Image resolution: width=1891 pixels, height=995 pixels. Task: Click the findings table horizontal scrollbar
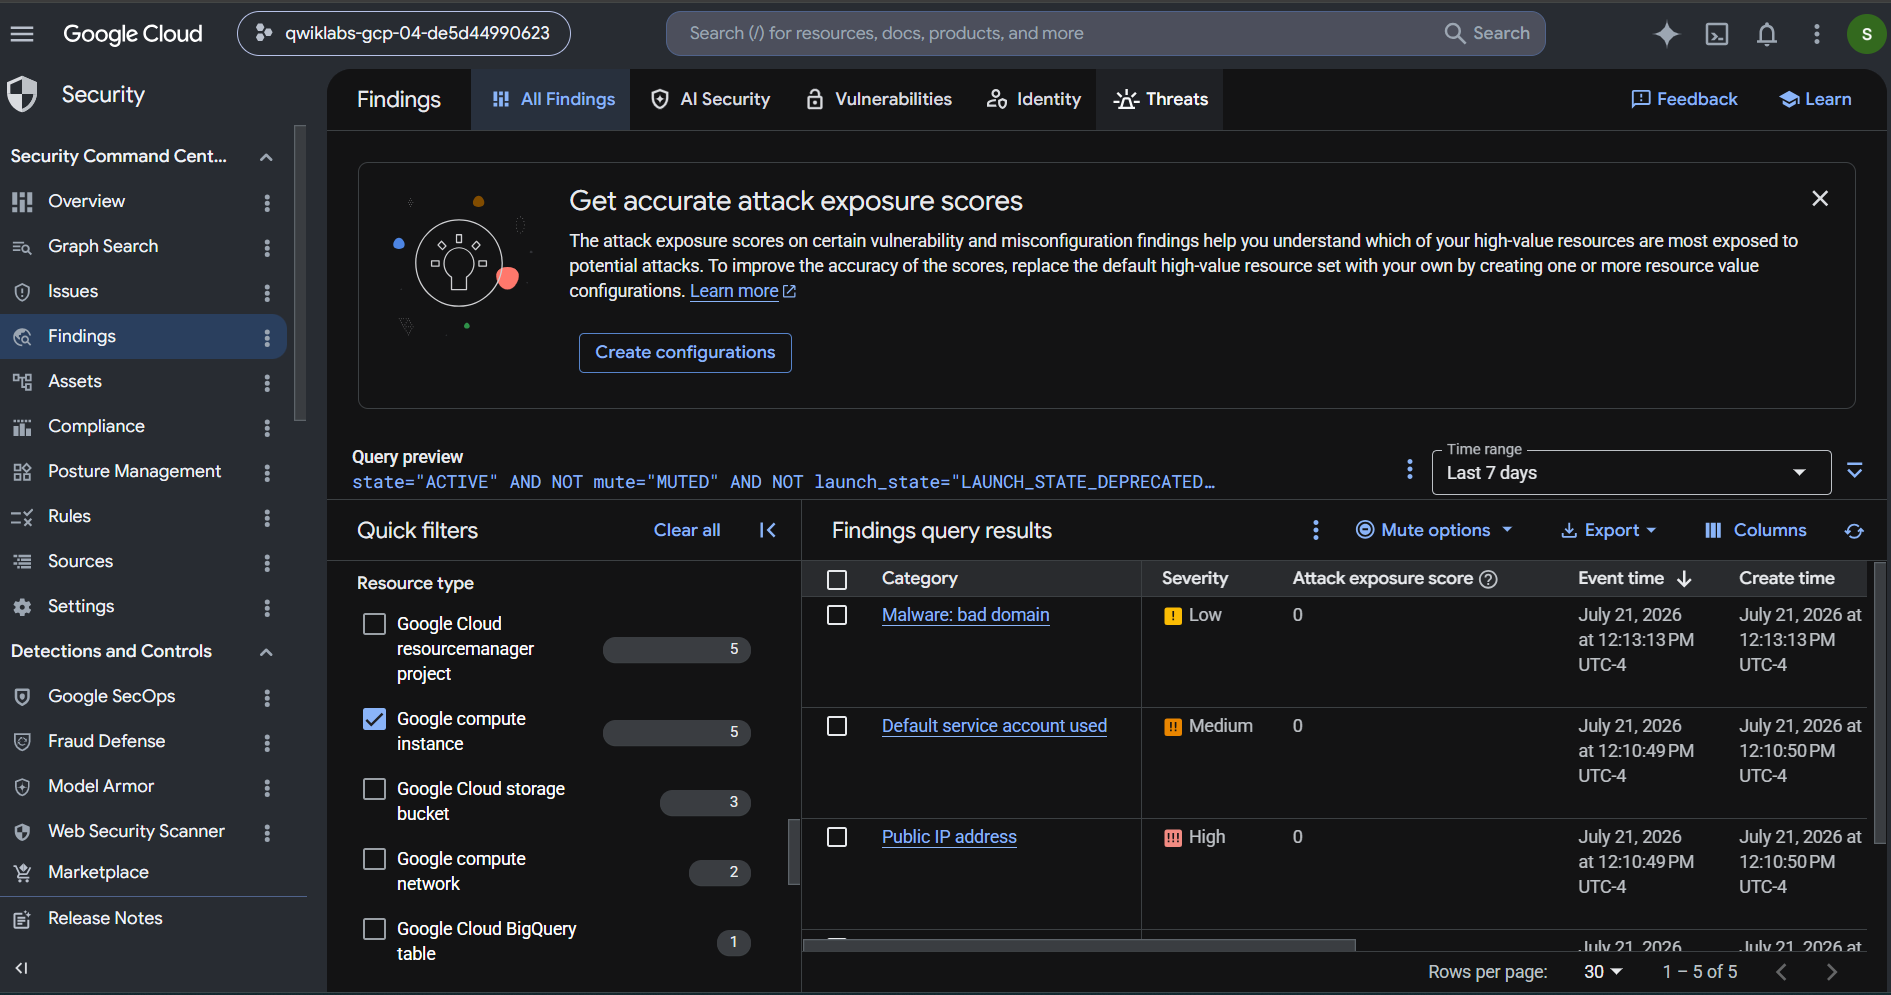click(x=1079, y=945)
